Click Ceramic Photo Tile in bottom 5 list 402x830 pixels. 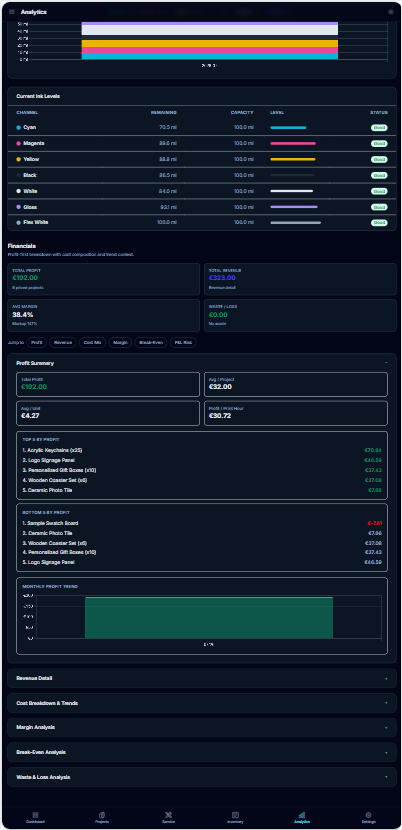tap(47, 533)
